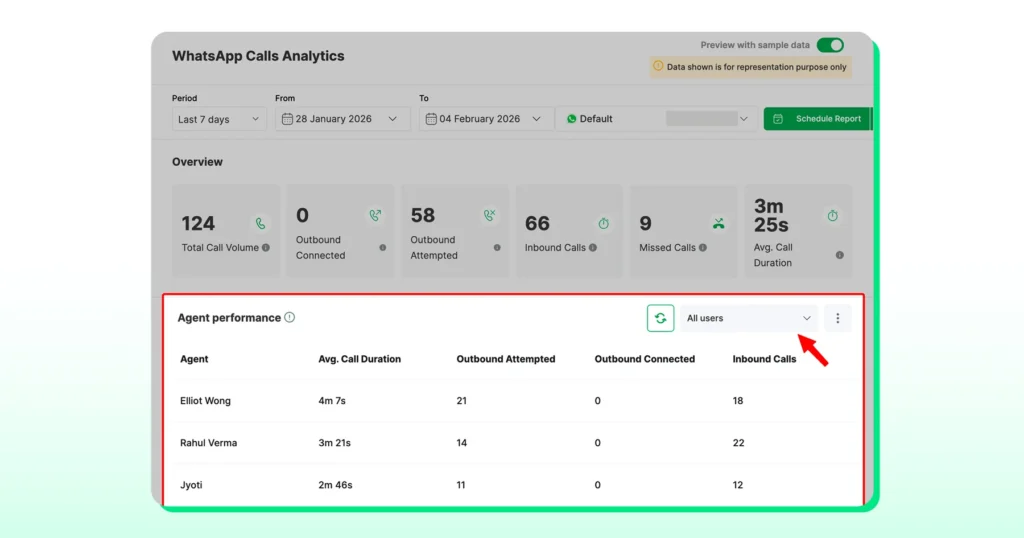Open the three-dot more options menu
Screen dimensions: 1024x538
click(837, 318)
